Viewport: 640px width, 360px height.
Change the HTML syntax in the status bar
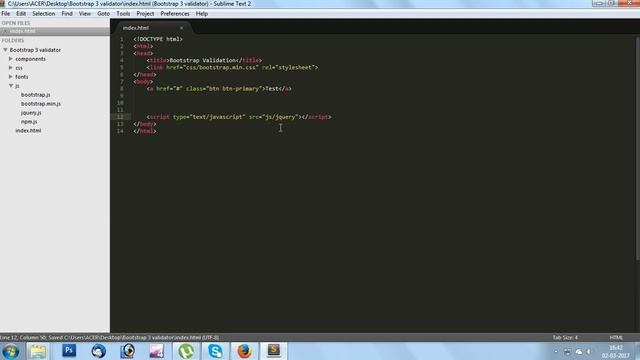click(x=616, y=338)
